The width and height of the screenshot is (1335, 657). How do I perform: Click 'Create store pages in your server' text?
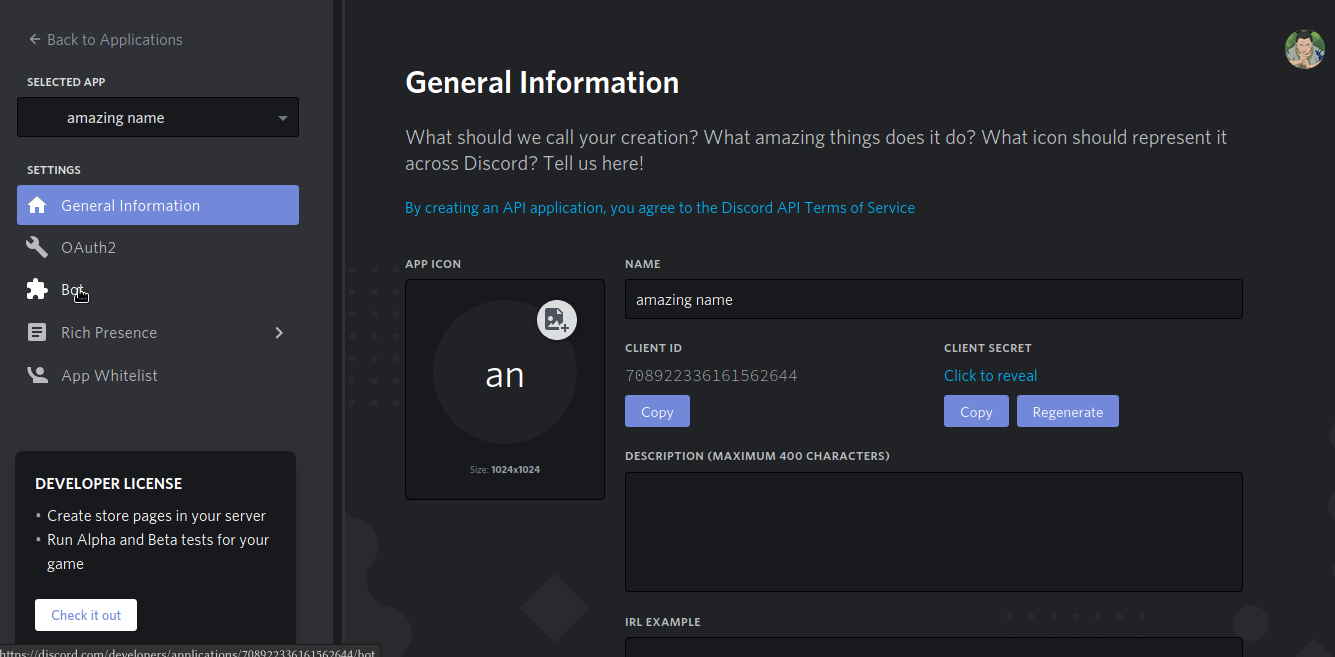tap(157, 516)
